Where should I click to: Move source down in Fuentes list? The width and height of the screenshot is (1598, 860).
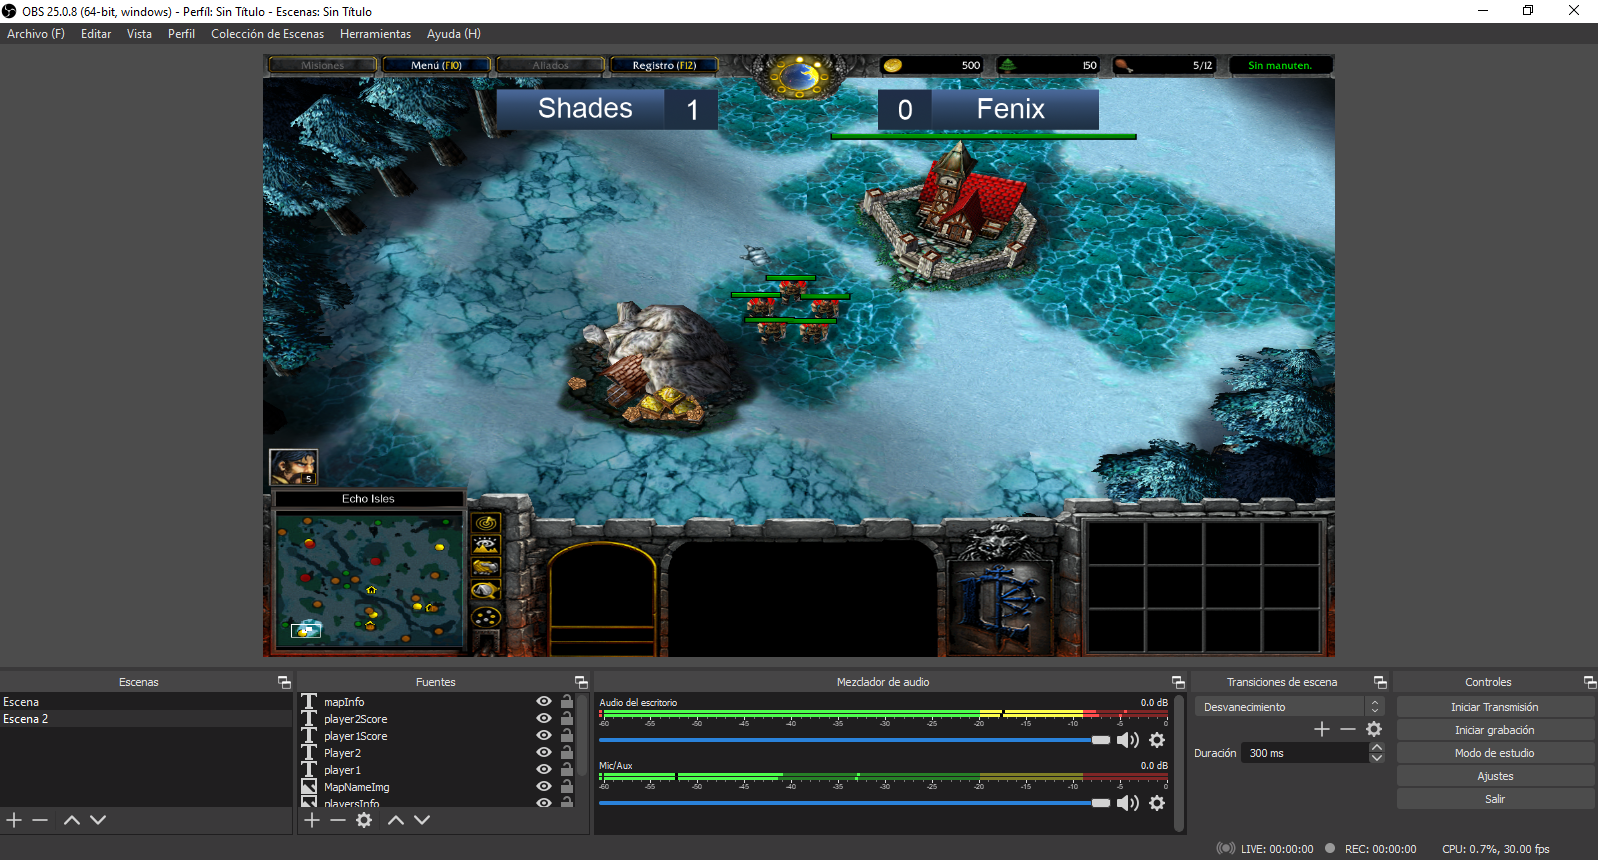click(422, 820)
